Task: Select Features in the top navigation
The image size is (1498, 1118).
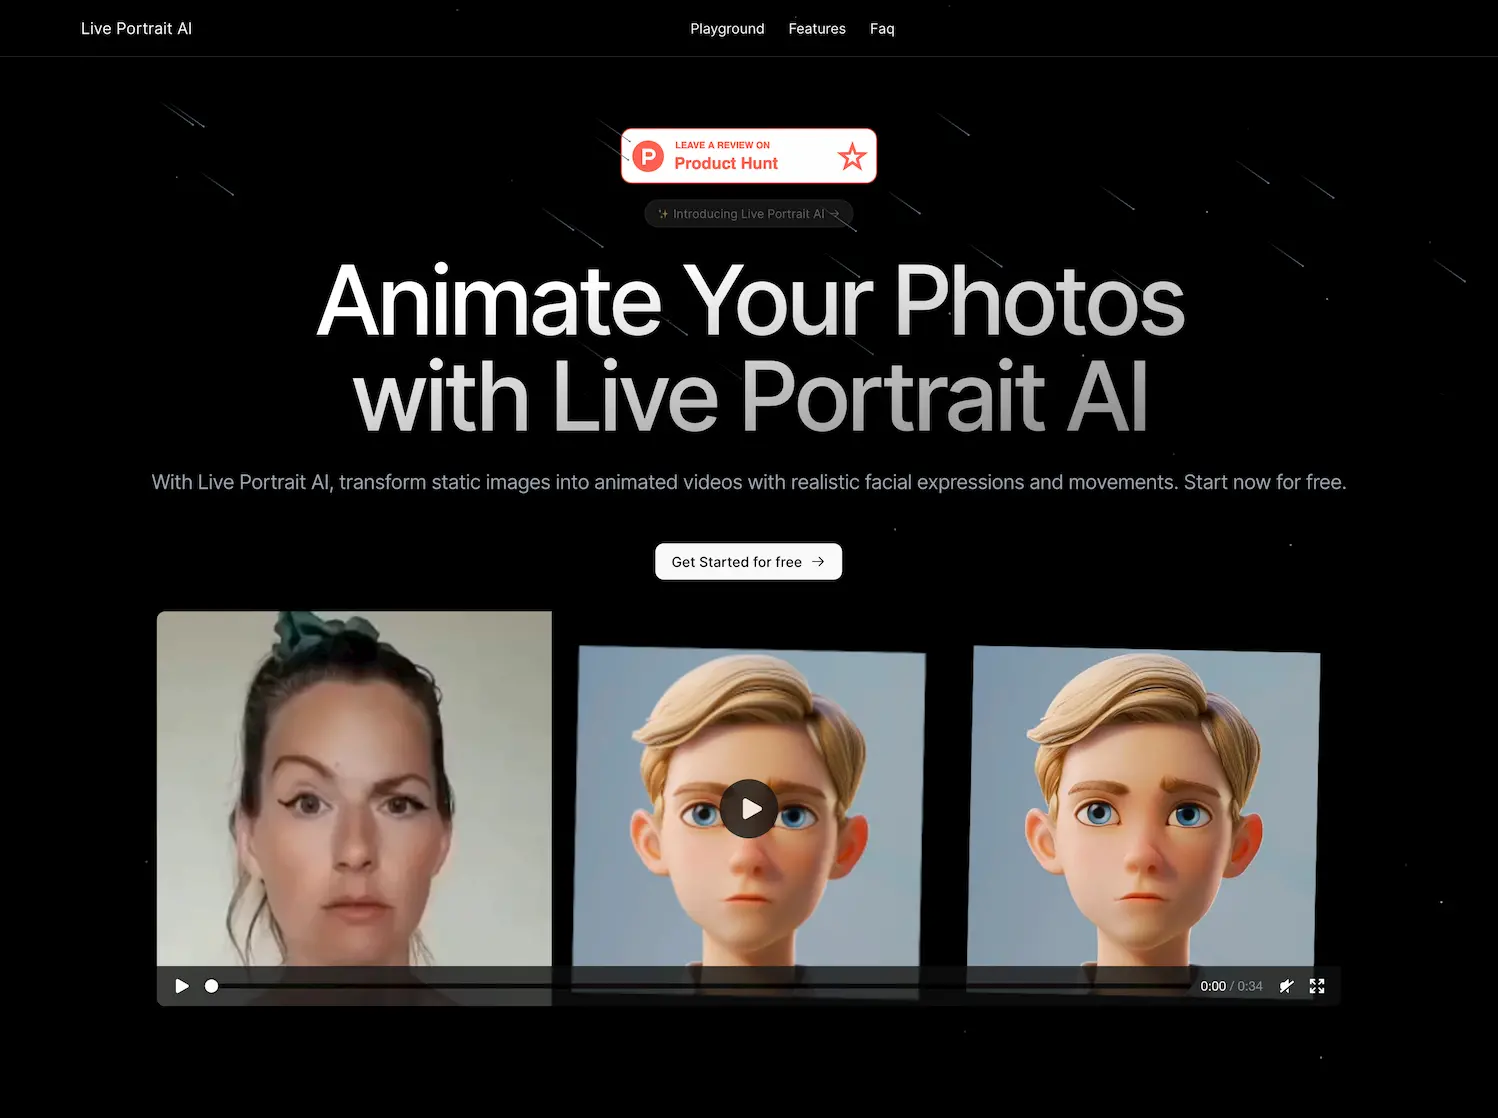Action: [817, 28]
